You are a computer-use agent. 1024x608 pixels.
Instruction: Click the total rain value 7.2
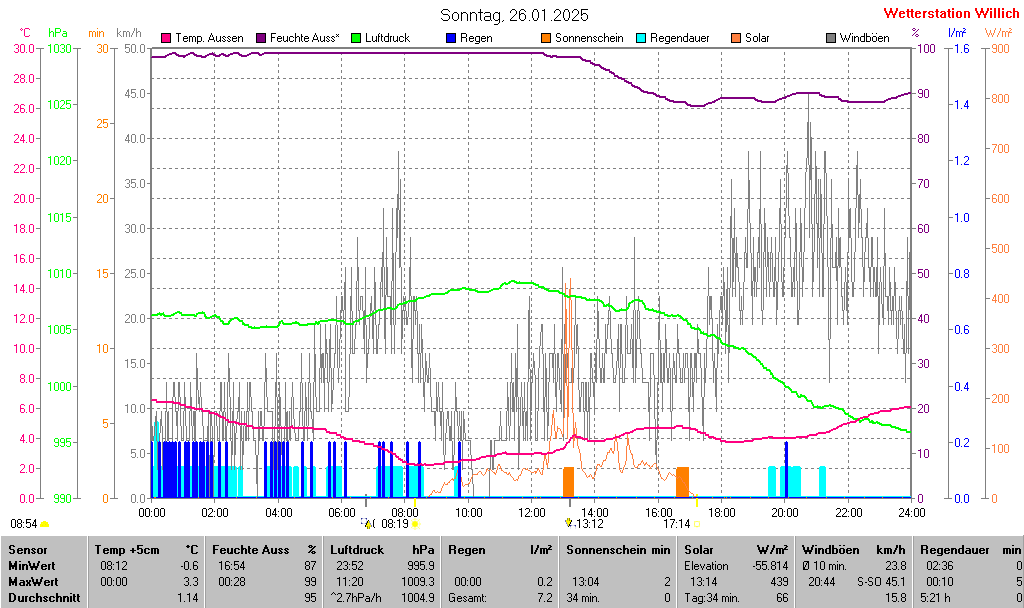[x=545, y=598]
